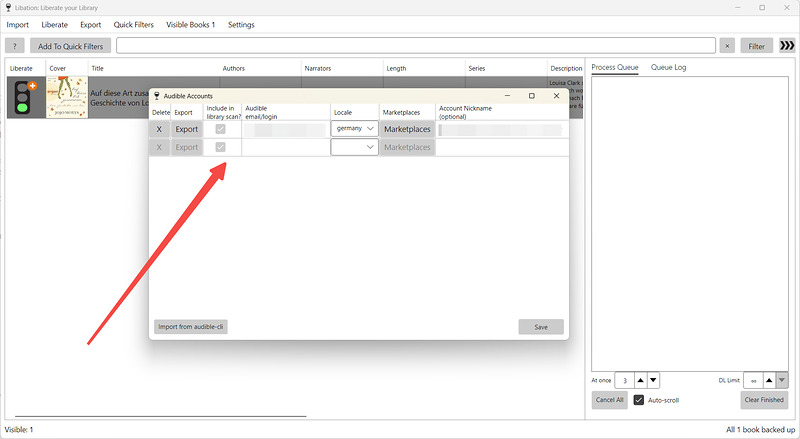Click the Liberate column header
The image size is (800, 439).
(x=21, y=68)
